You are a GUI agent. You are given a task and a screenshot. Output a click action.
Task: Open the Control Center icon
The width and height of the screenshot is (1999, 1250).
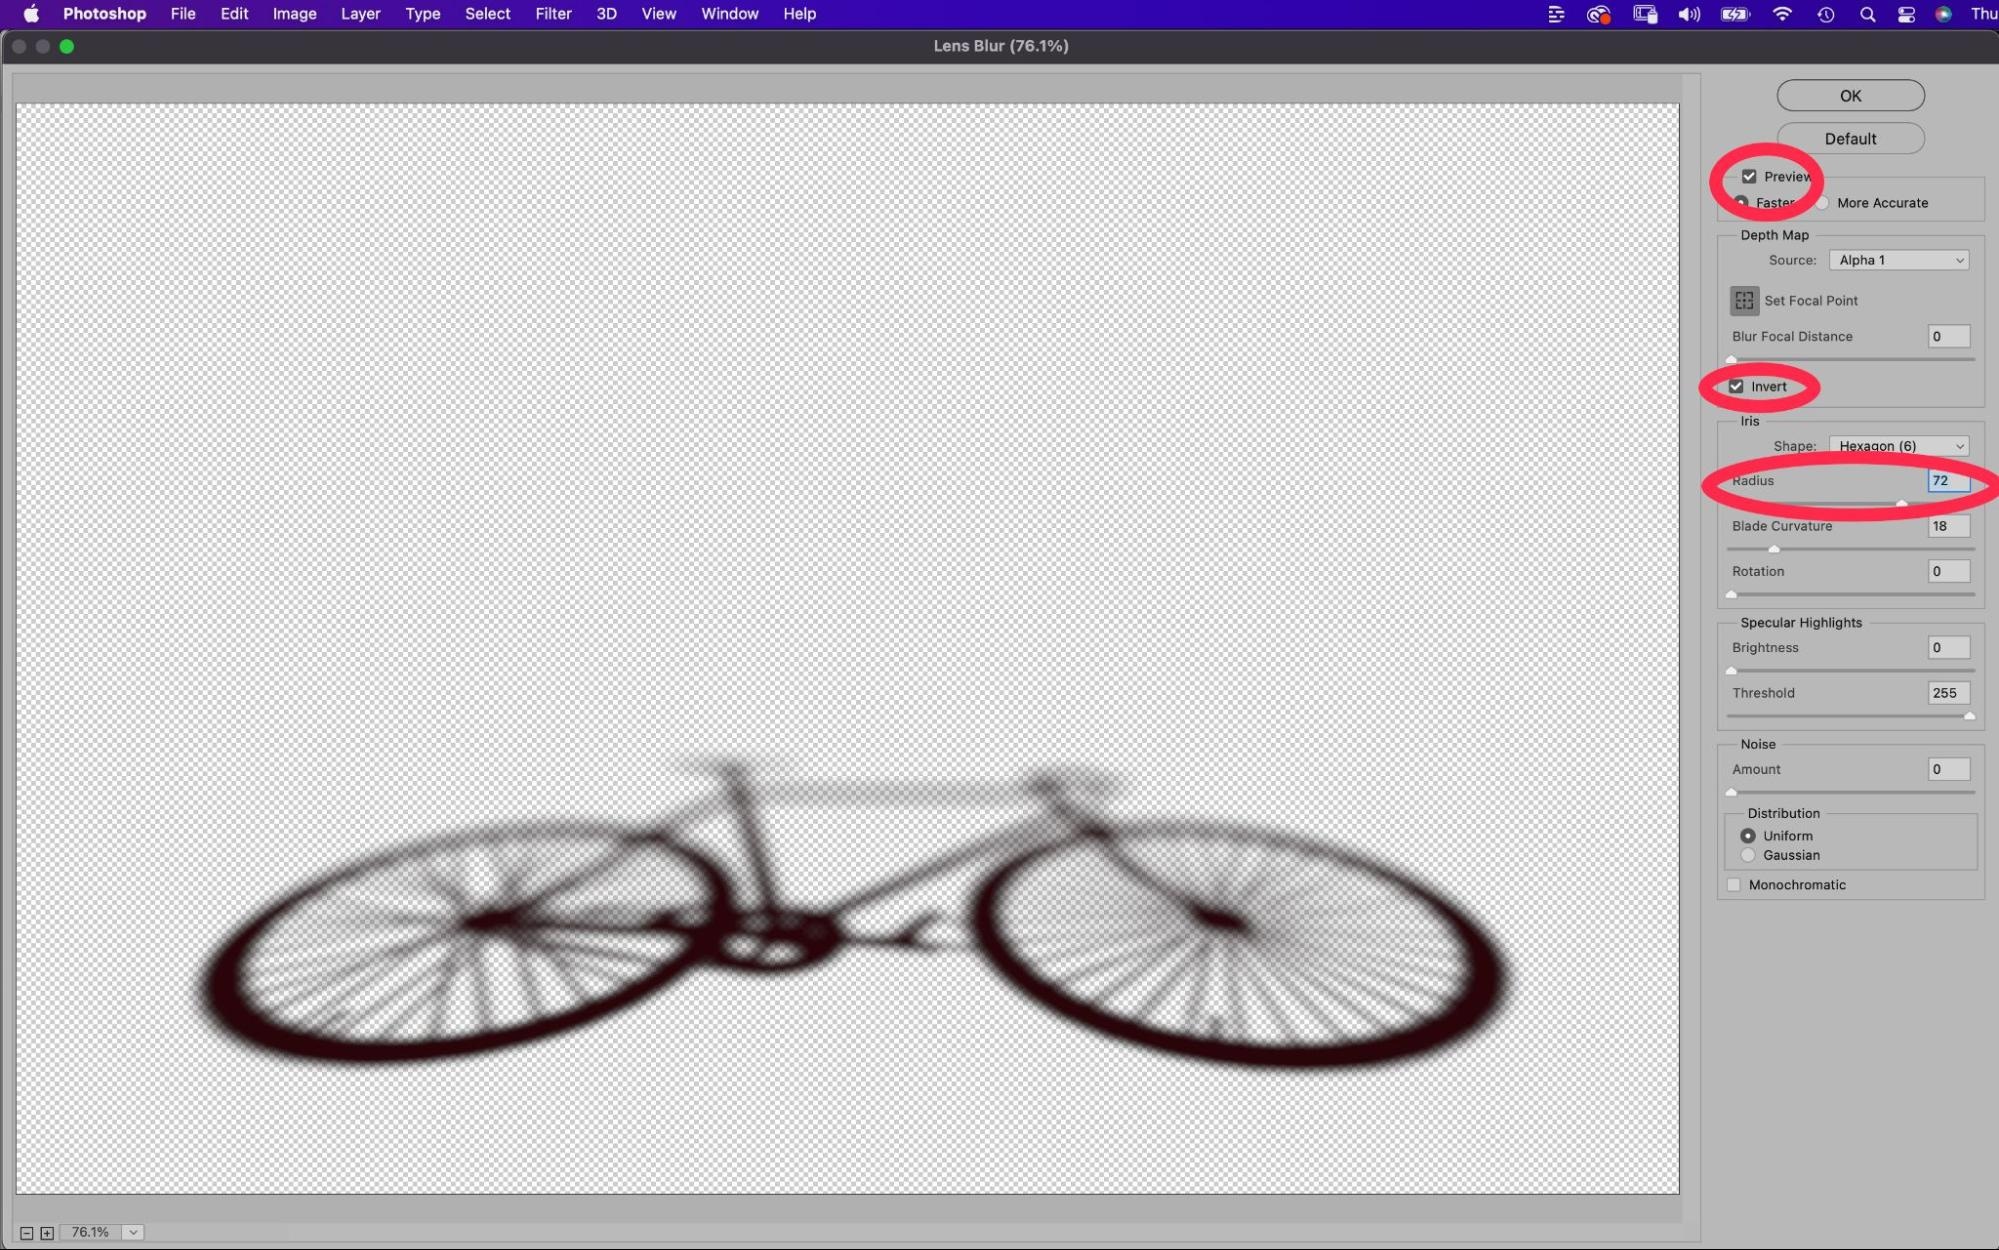click(1906, 14)
